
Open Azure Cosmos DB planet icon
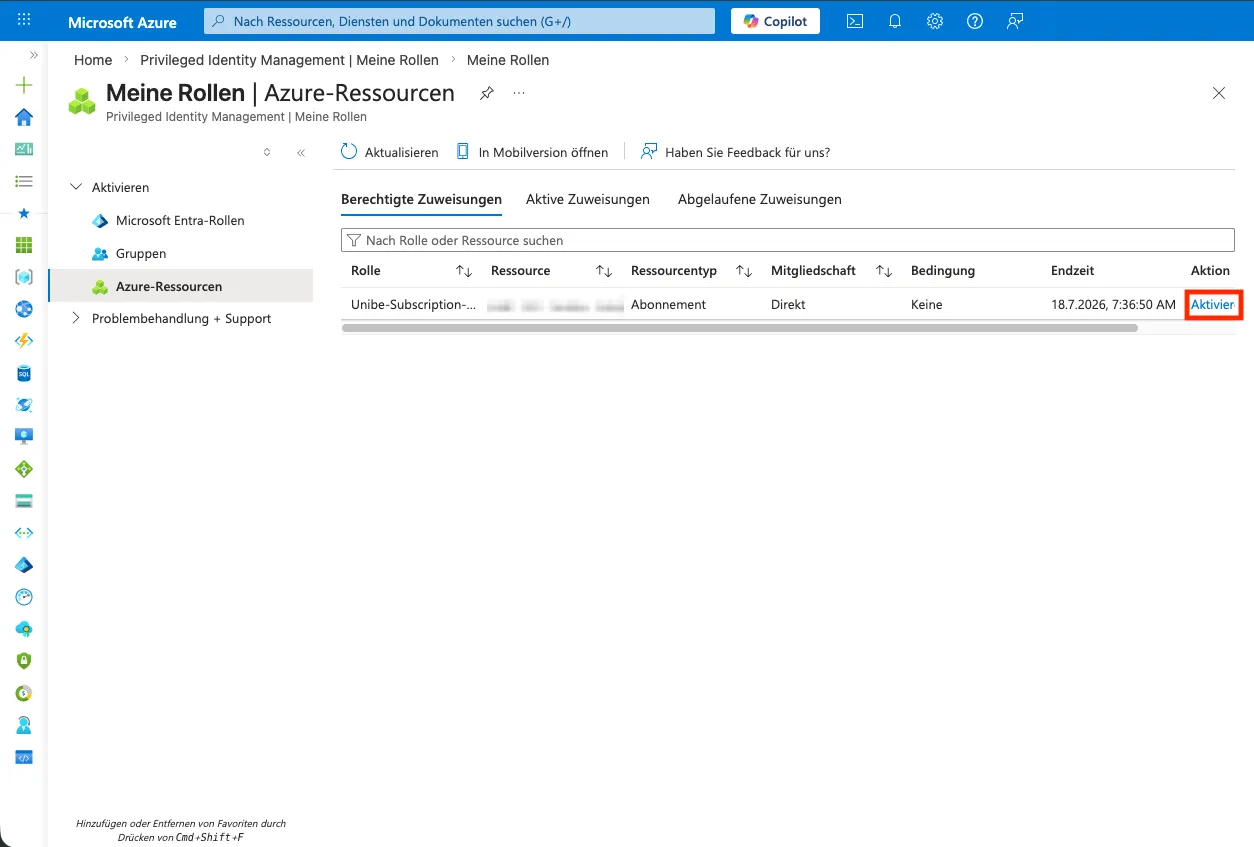tap(24, 405)
